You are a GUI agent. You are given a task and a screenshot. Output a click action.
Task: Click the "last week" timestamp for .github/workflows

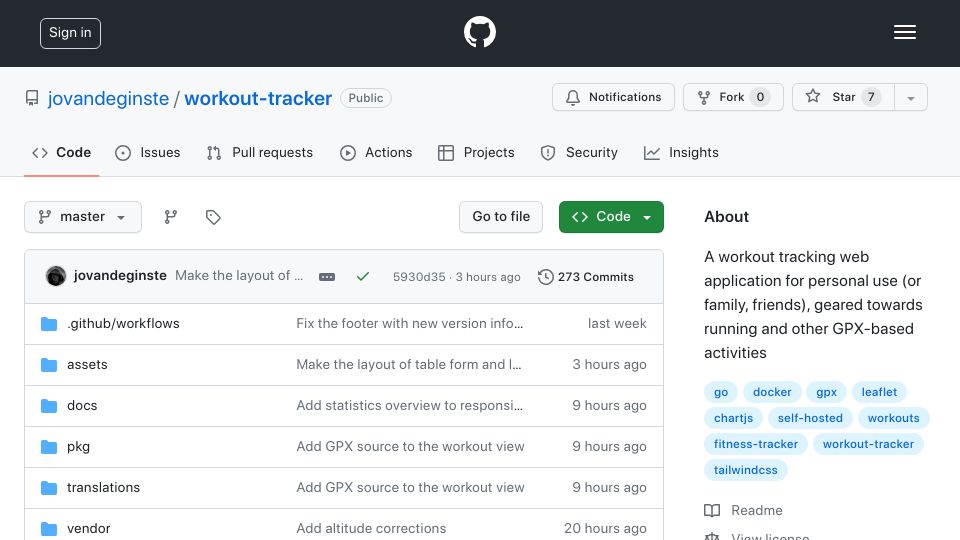click(x=617, y=323)
